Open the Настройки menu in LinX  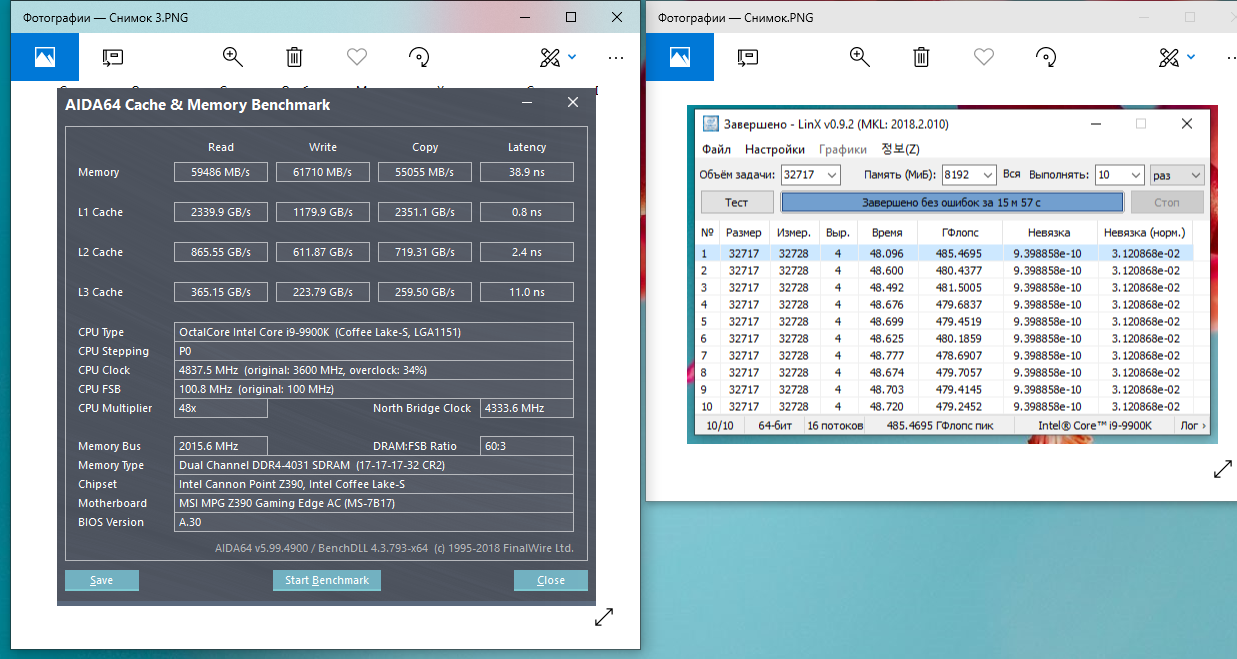[x=774, y=149]
